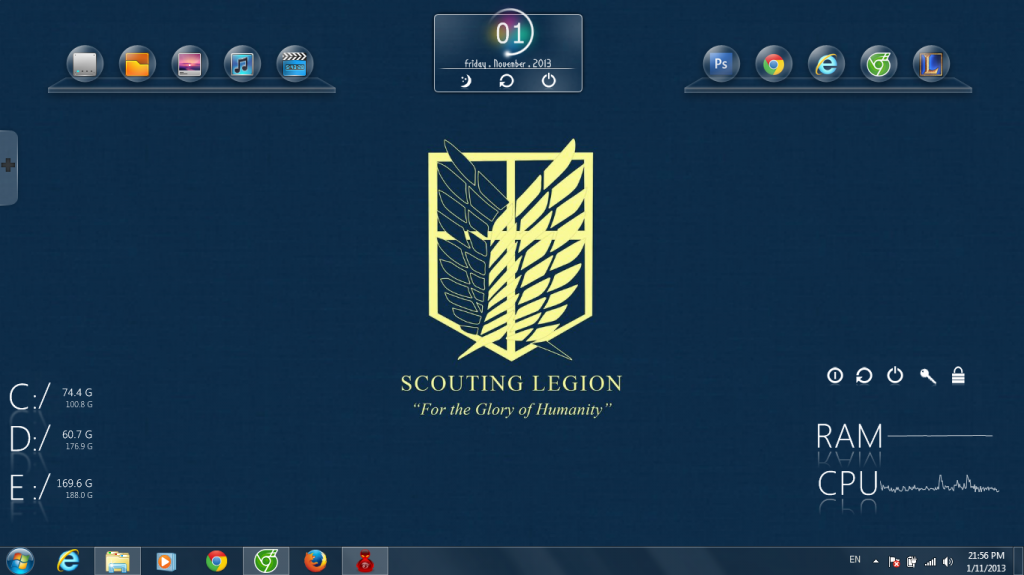Image resolution: width=1024 pixels, height=575 pixels.
Task: Open the Windows Start menu
Action: [20, 561]
